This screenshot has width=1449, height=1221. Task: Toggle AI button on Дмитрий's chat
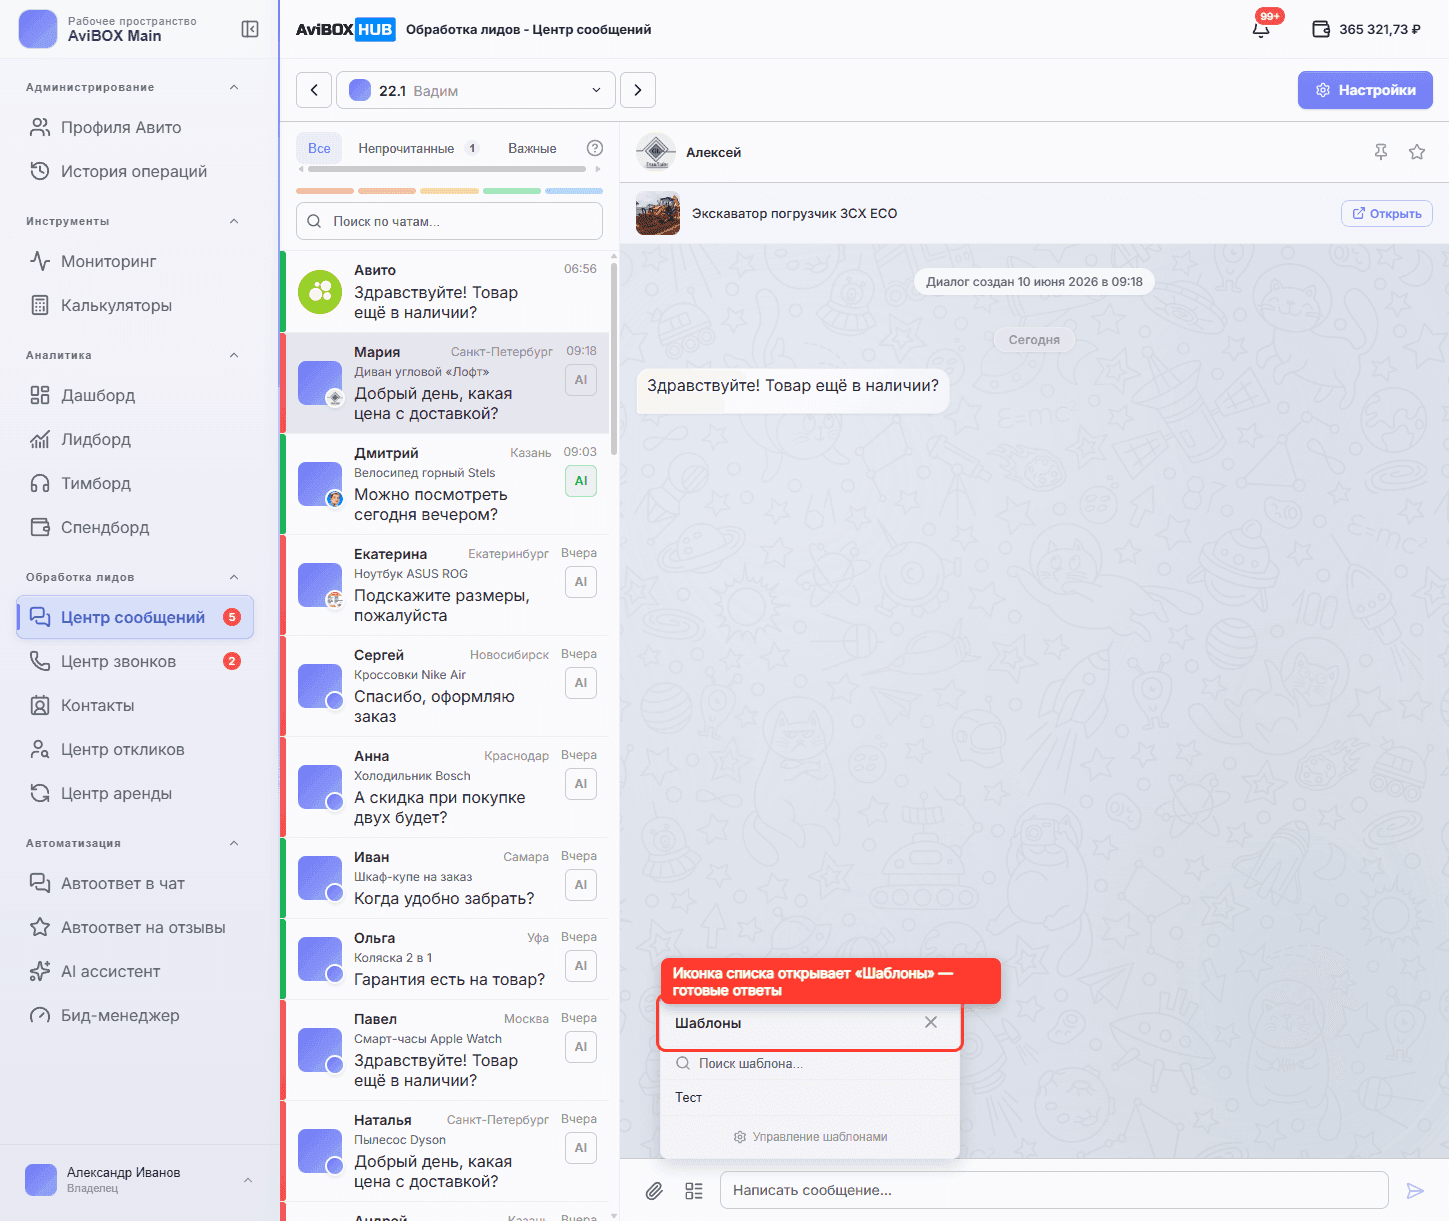point(581,481)
